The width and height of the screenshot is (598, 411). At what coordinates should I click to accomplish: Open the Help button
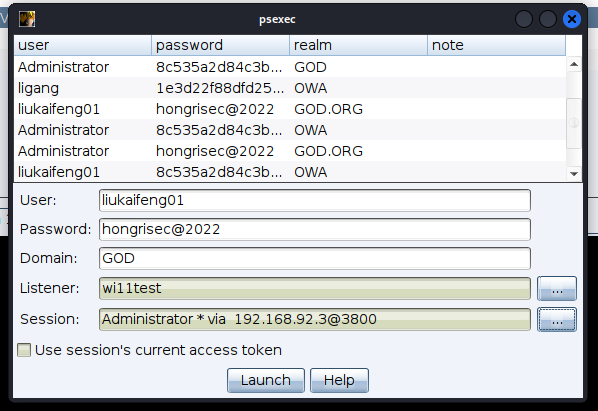click(339, 380)
